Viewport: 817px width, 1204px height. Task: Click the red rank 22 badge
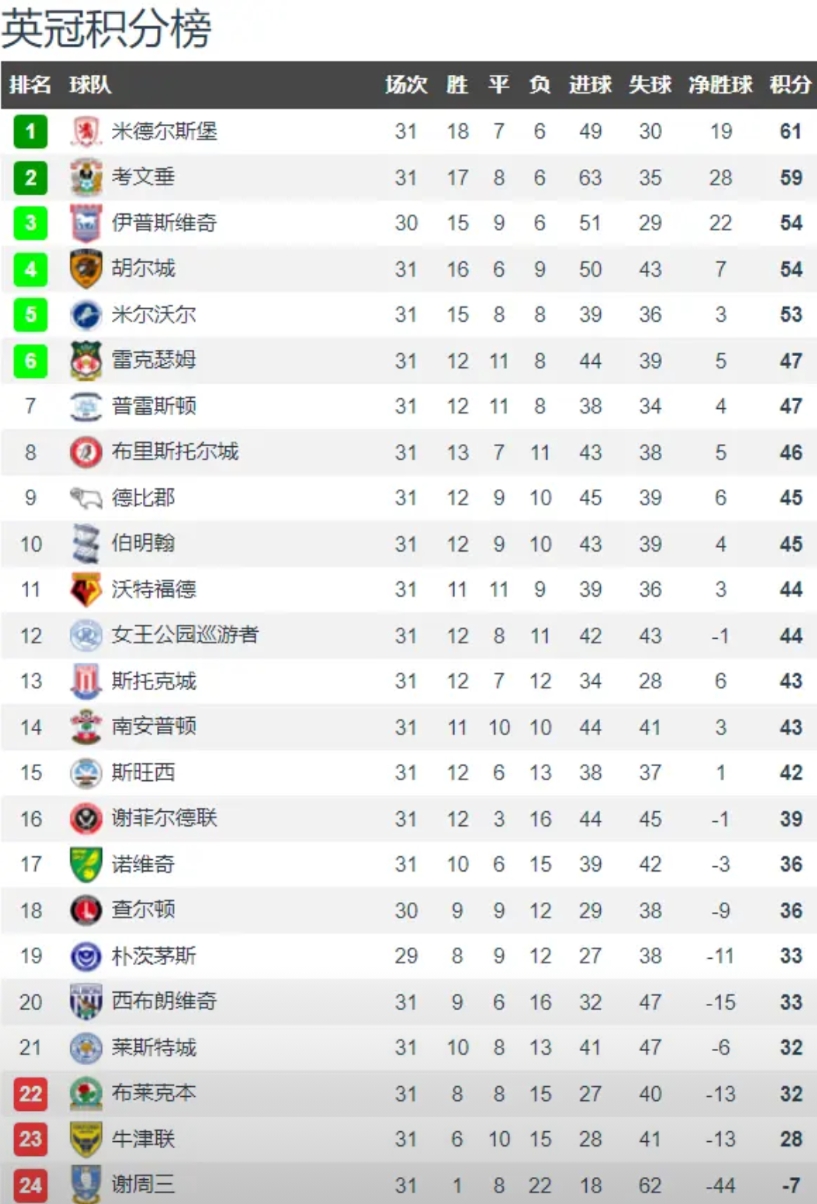pyautogui.click(x=31, y=1094)
